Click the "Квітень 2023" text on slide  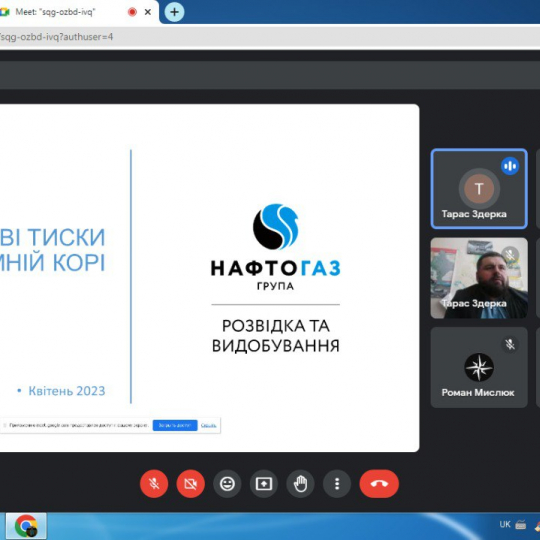point(66,391)
